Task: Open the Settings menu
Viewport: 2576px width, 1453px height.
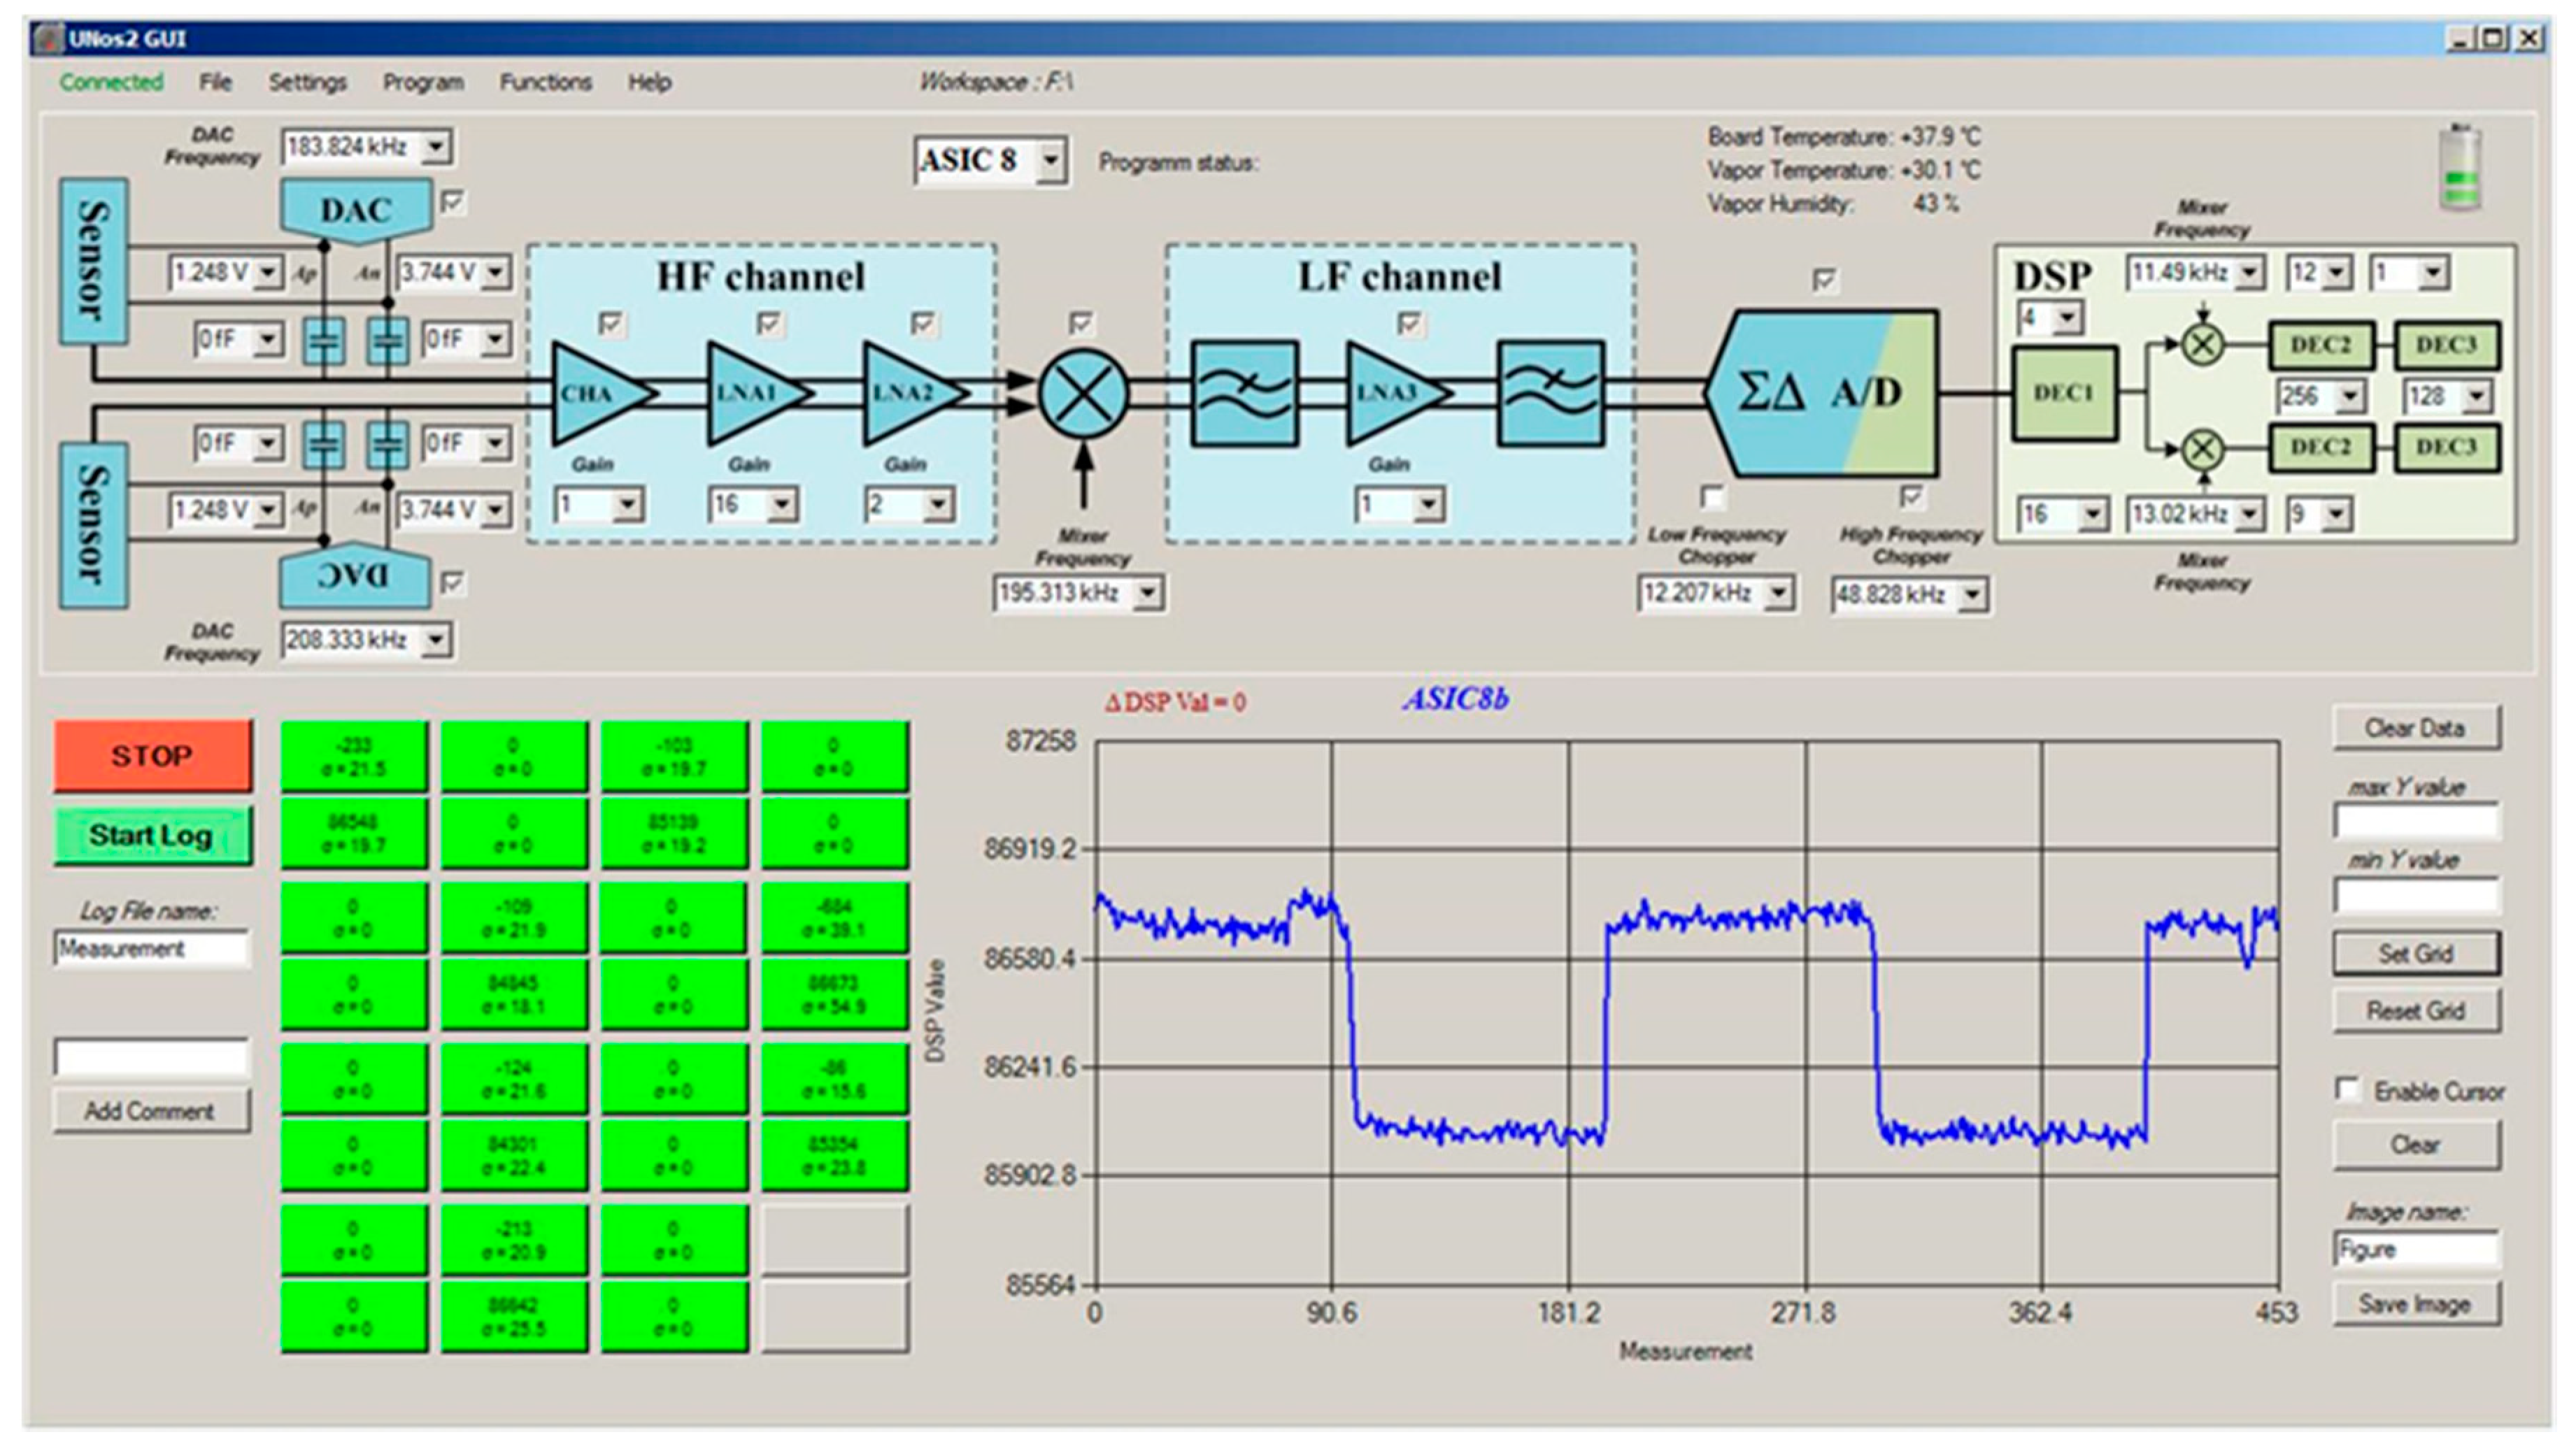Action: [x=307, y=82]
